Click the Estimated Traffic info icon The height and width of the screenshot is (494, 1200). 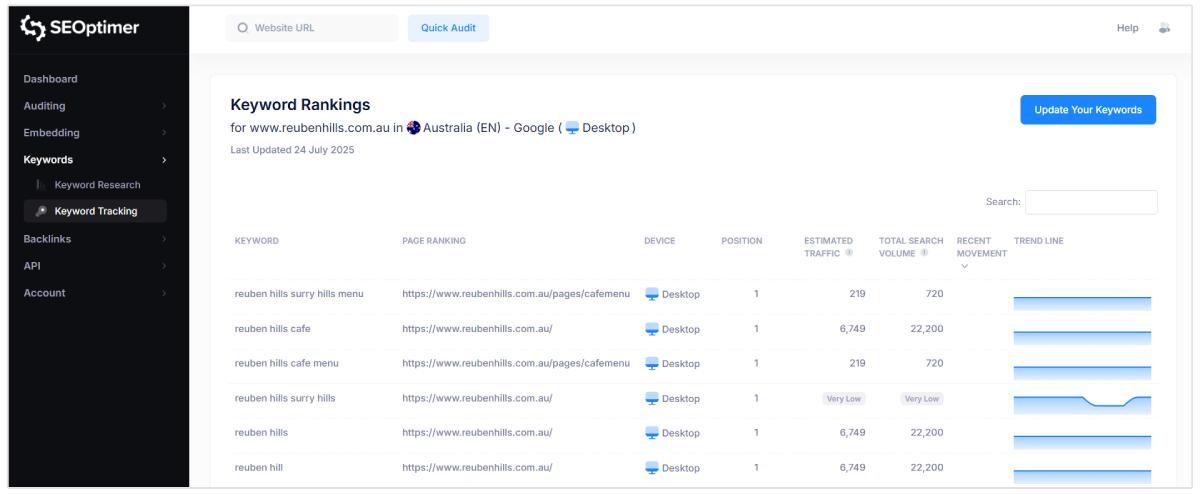pyautogui.click(x=849, y=253)
